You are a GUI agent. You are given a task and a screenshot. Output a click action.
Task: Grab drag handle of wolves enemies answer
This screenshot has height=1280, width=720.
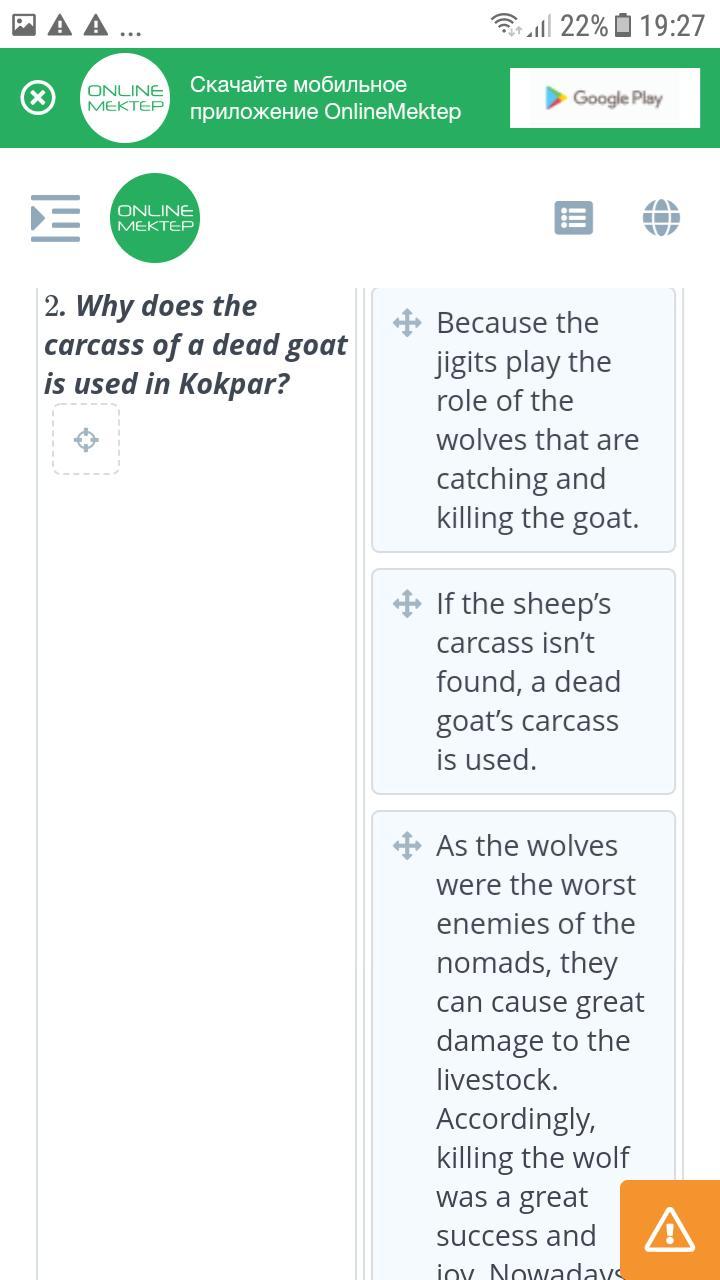tap(407, 846)
